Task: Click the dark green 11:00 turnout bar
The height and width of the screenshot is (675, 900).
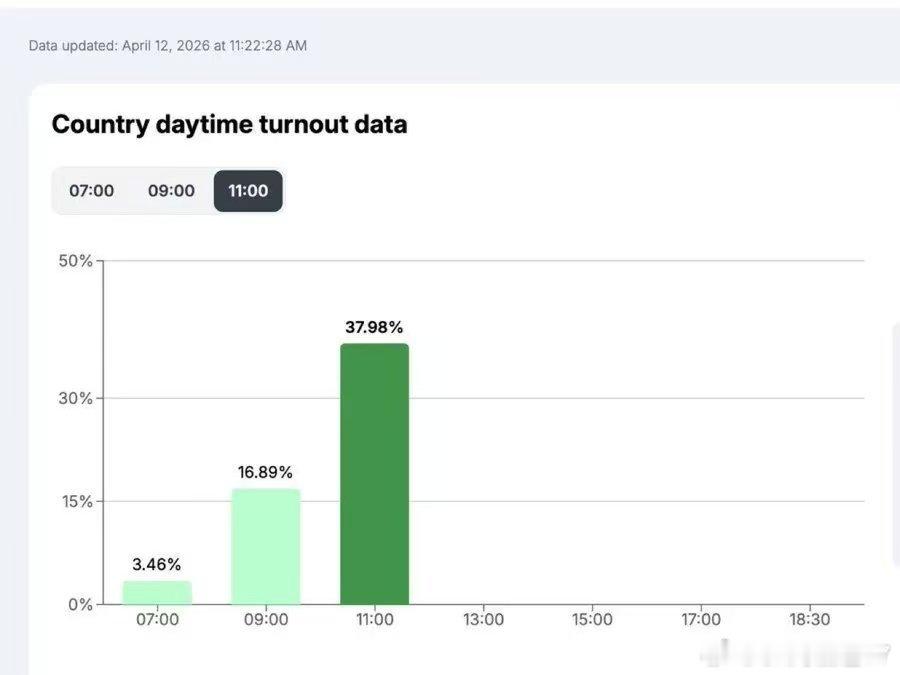Action: tap(374, 474)
